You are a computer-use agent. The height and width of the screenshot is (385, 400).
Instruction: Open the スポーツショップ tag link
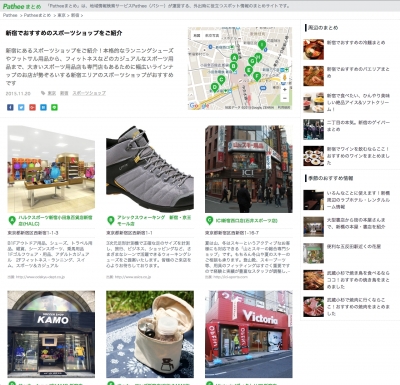(x=89, y=93)
